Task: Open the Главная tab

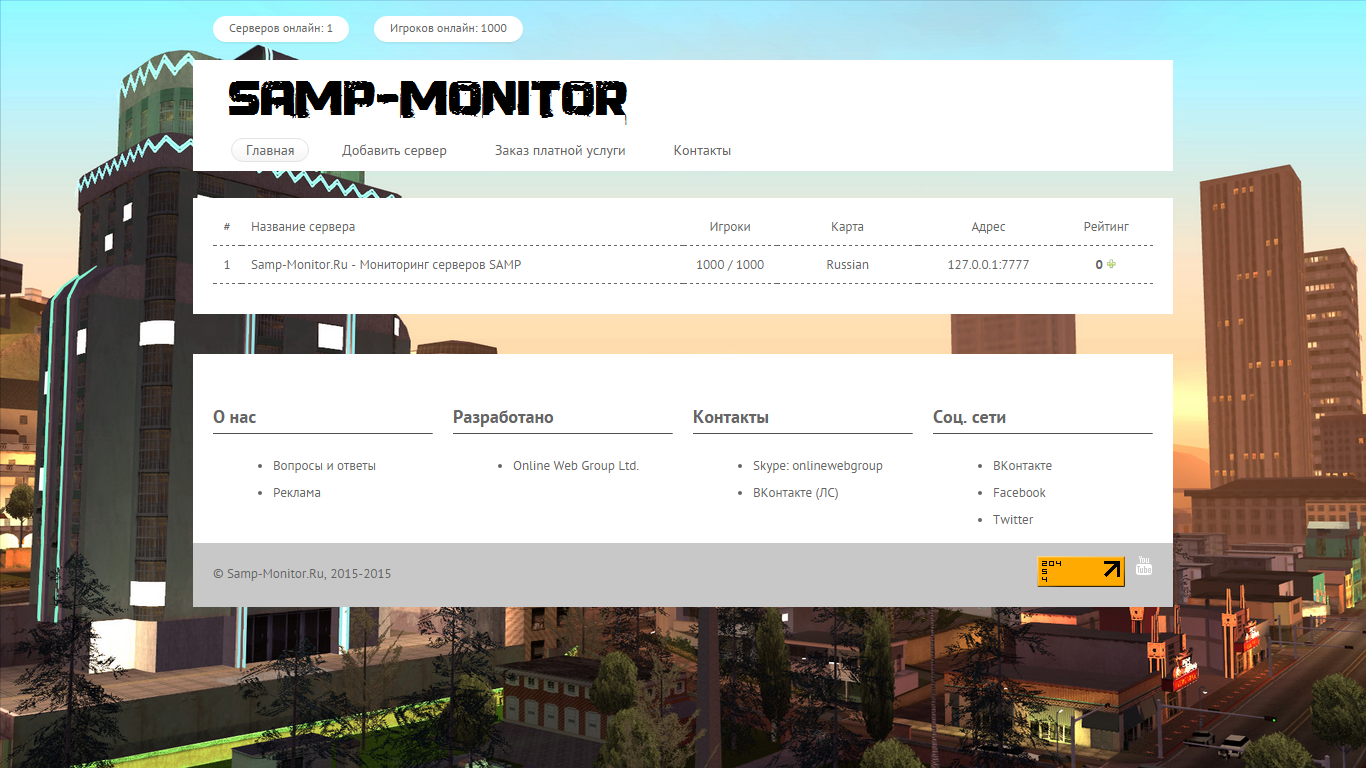Action: pos(269,150)
